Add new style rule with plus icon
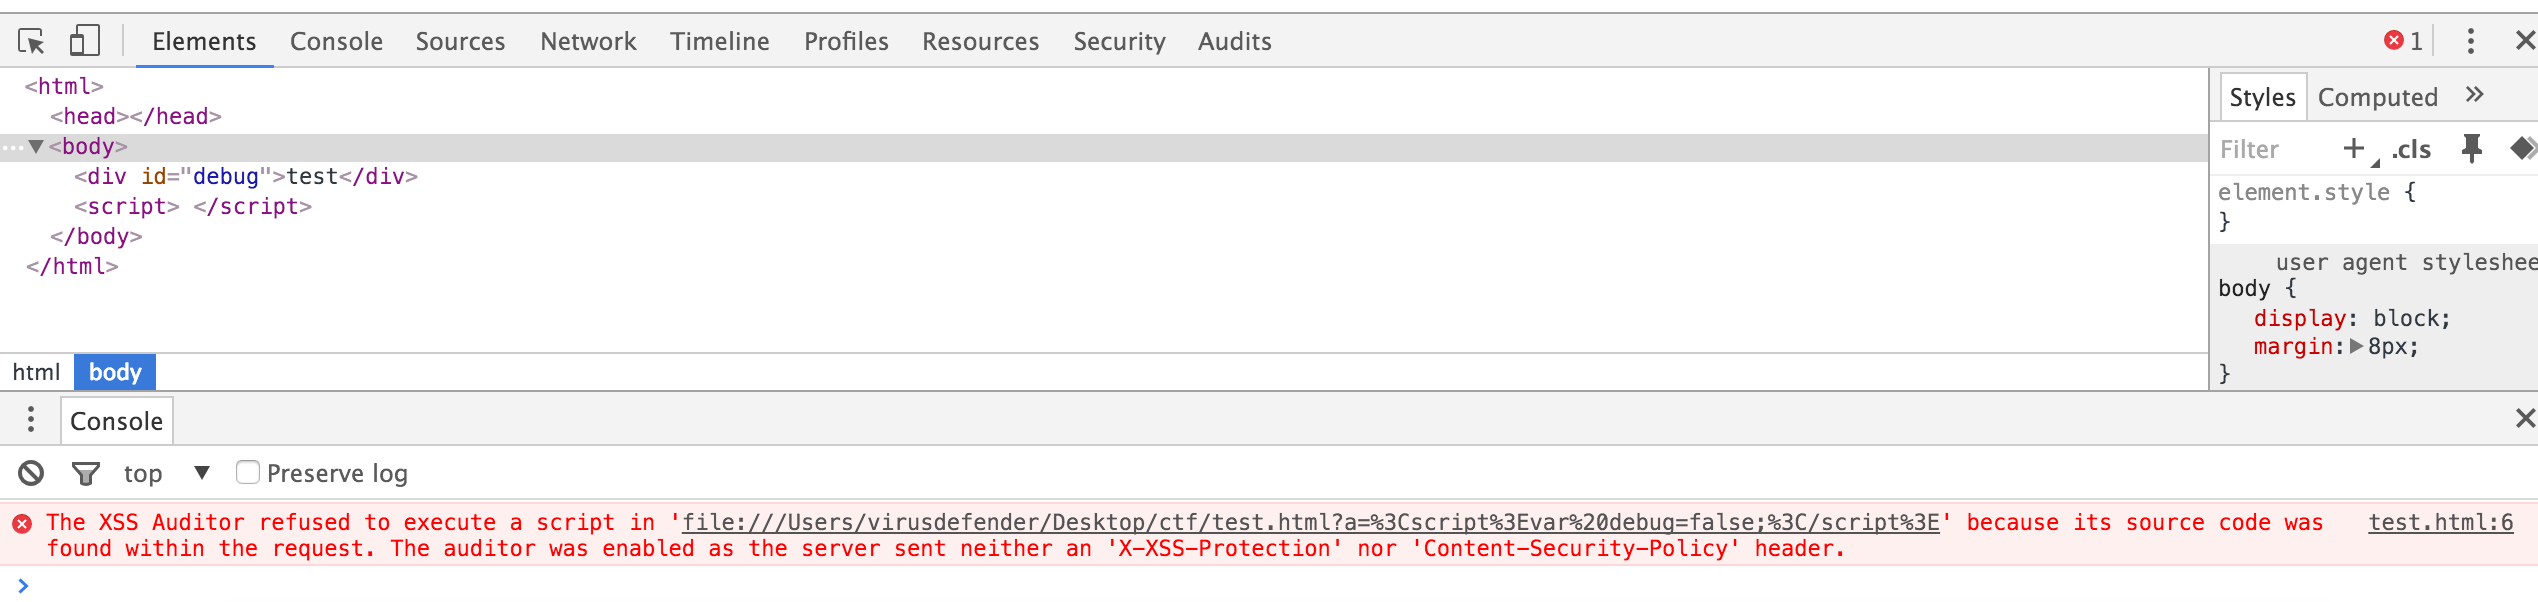This screenshot has width=2538, height=602. [x=2354, y=149]
